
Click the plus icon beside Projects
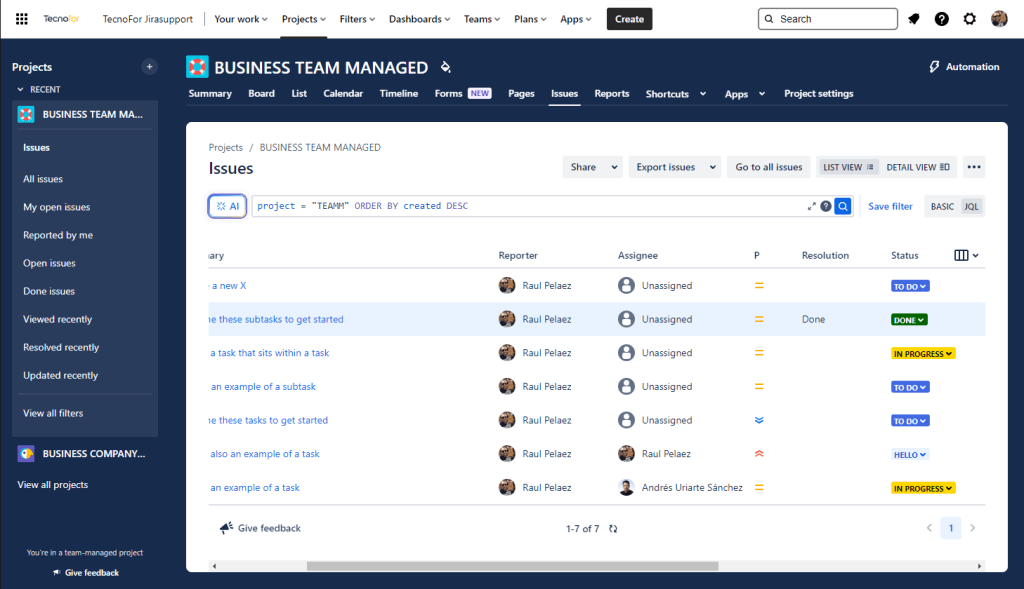pyautogui.click(x=149, y=67)
